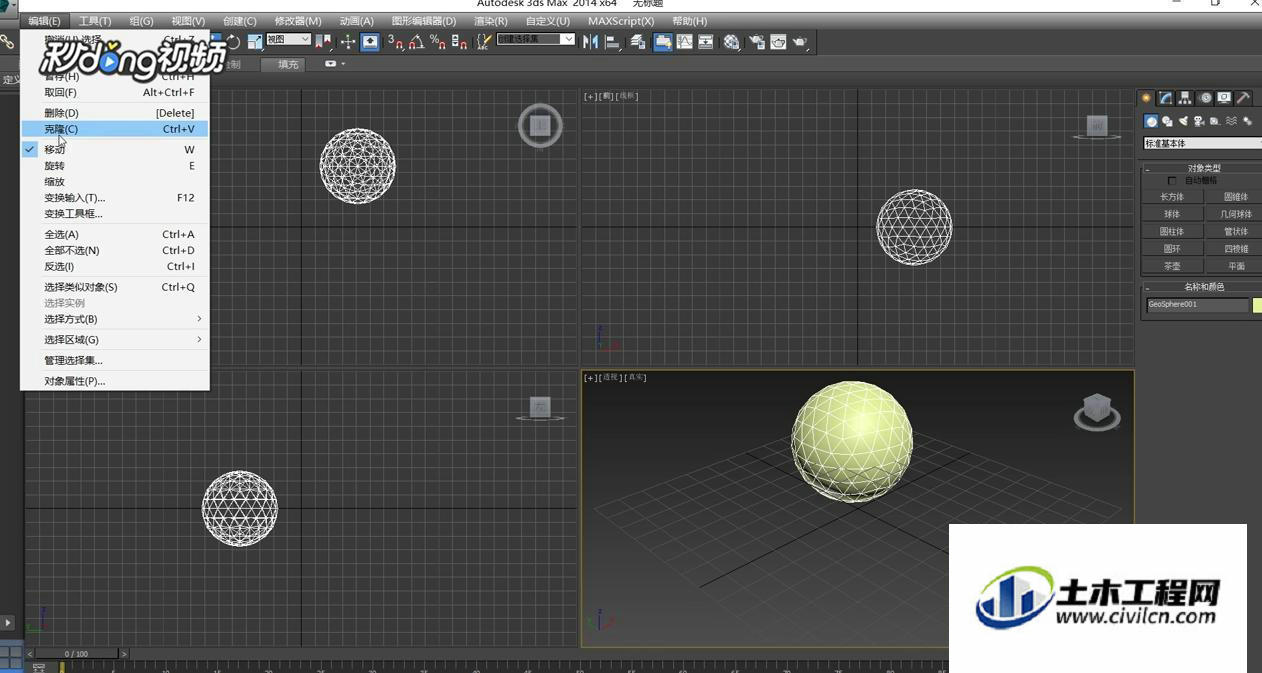Open the Display tab in the command panel
This screenshot has width=1262, height=673.
point(1224,98)
